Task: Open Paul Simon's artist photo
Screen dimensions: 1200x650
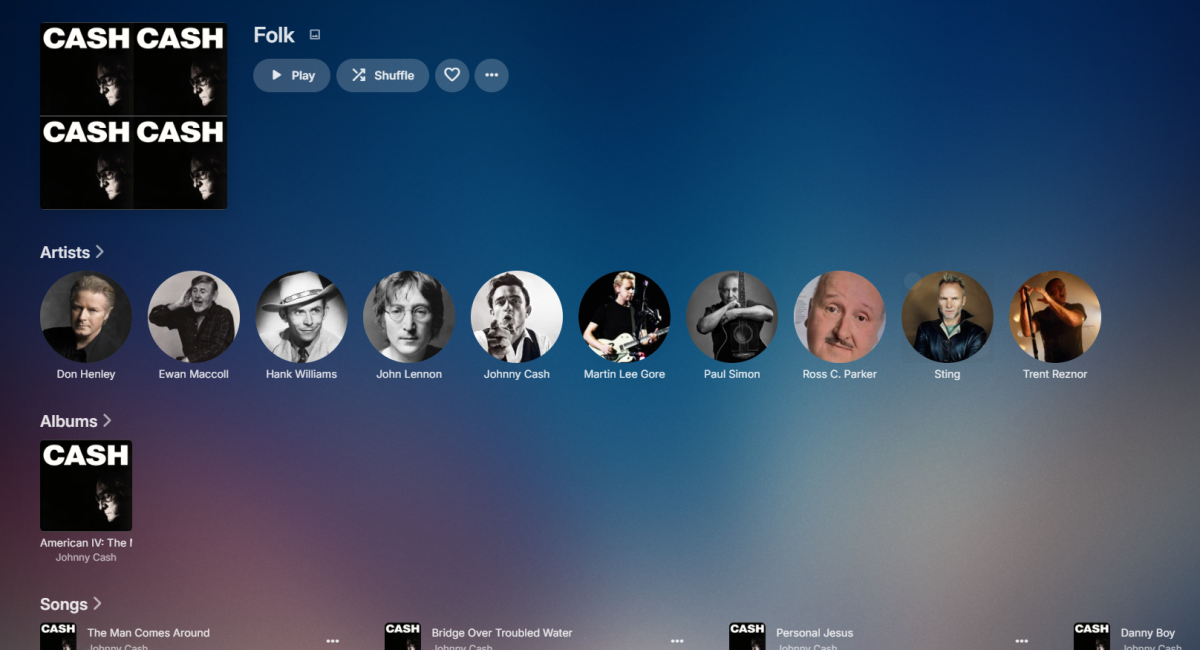Action: [x=732, y=316]
